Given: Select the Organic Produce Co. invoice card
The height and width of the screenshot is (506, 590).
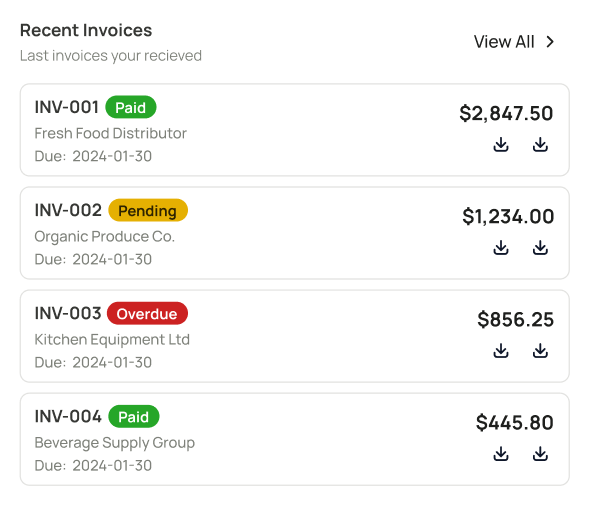Looking at the screenshot, I should (295, 233).
